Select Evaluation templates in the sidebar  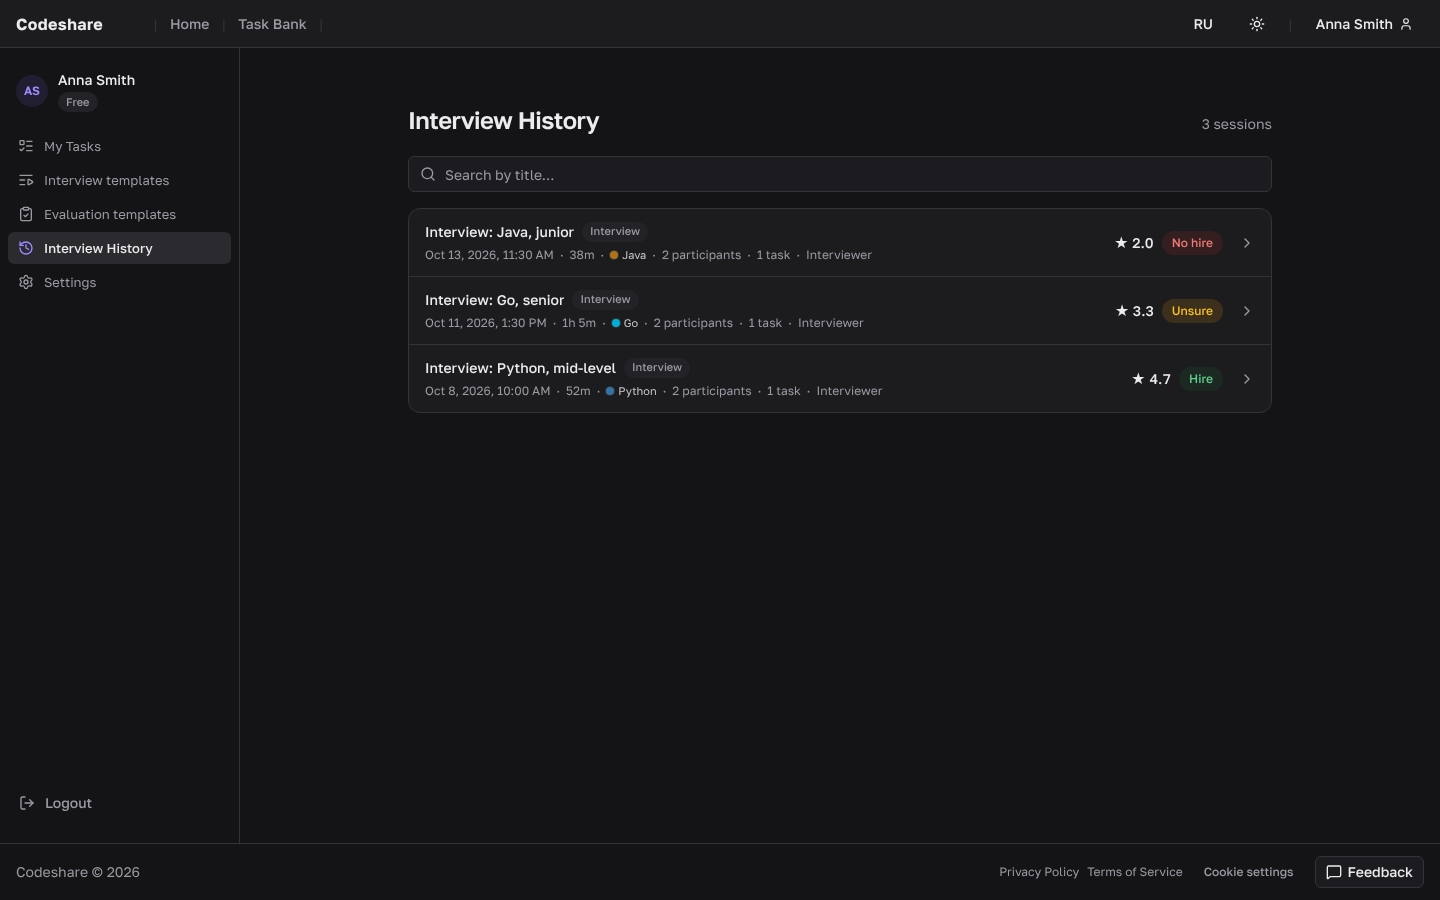coord(119,214)
